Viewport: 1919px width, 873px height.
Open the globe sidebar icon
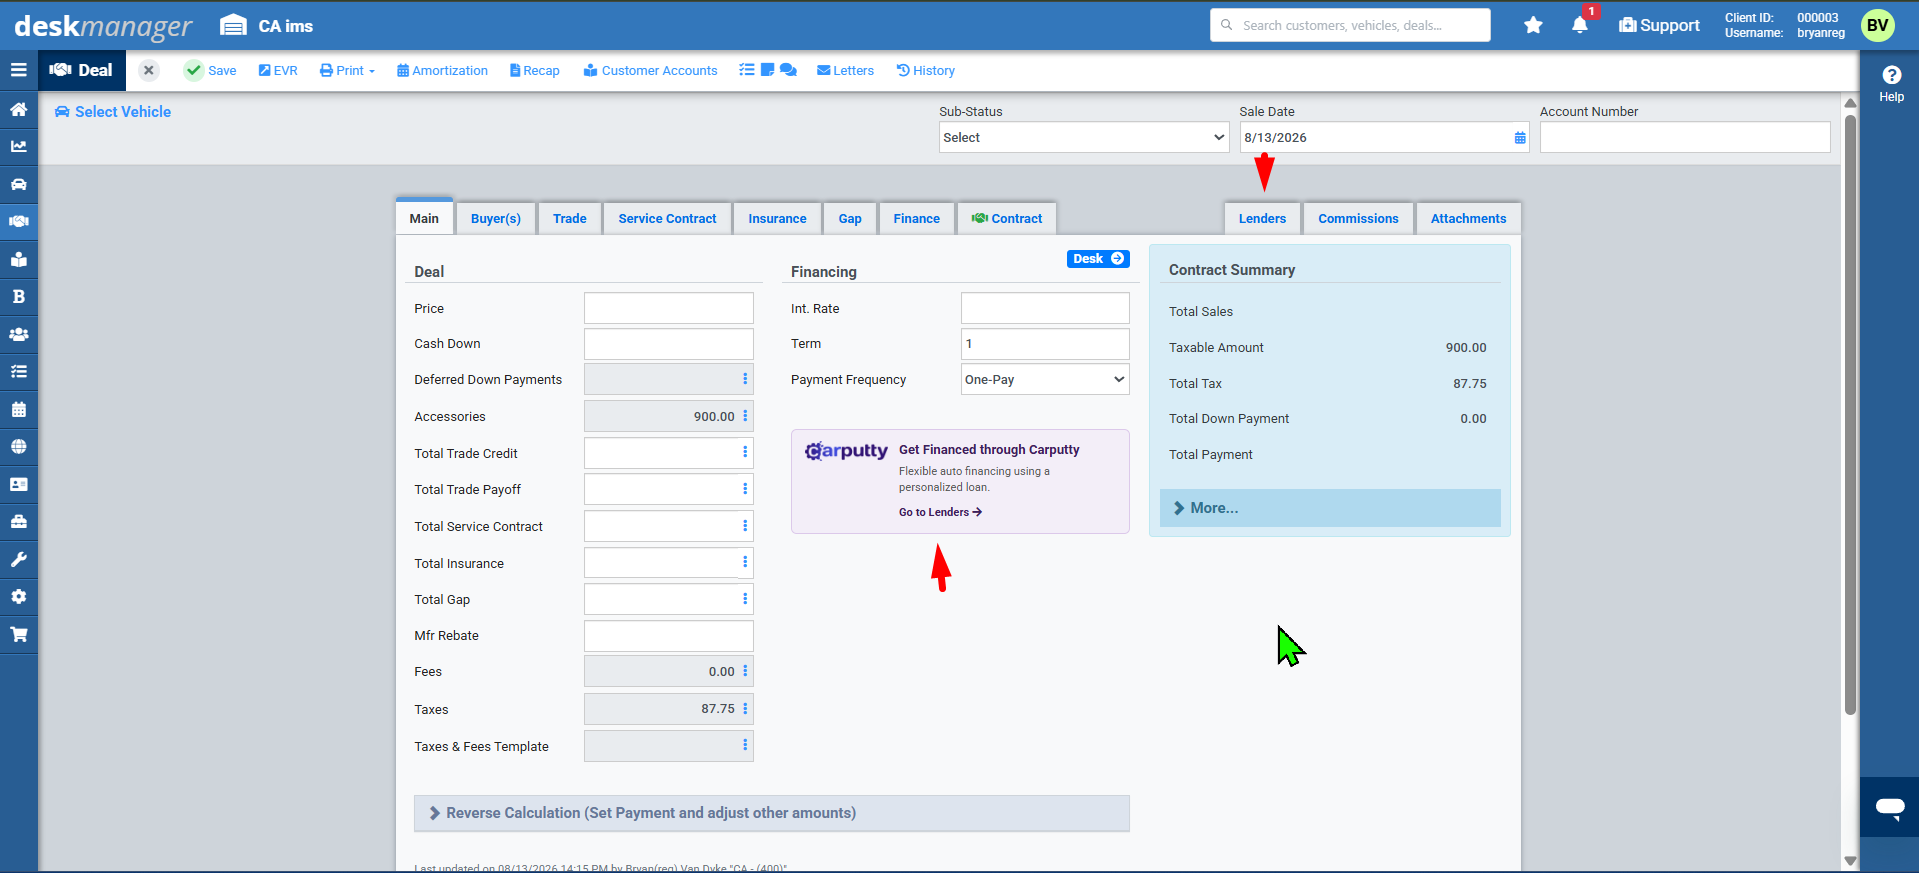click(x=18, y=446)
